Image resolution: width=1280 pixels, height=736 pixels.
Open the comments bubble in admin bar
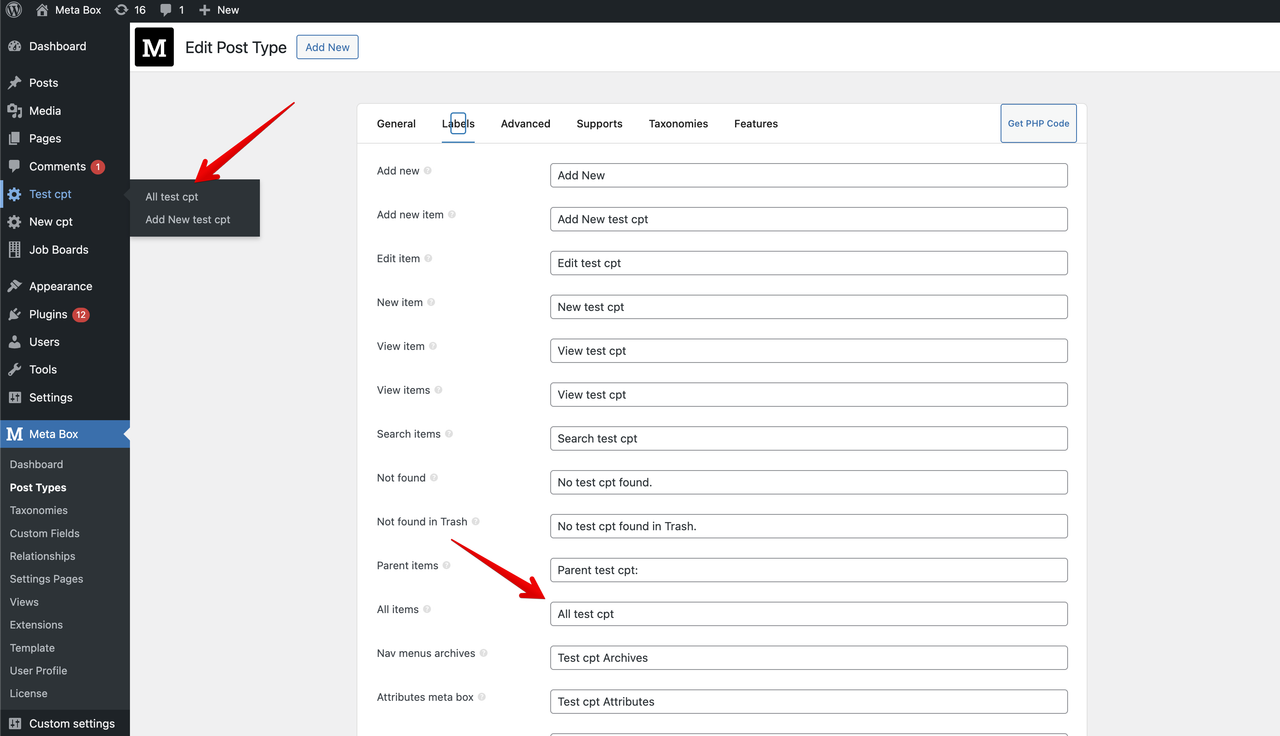(172, 10)
